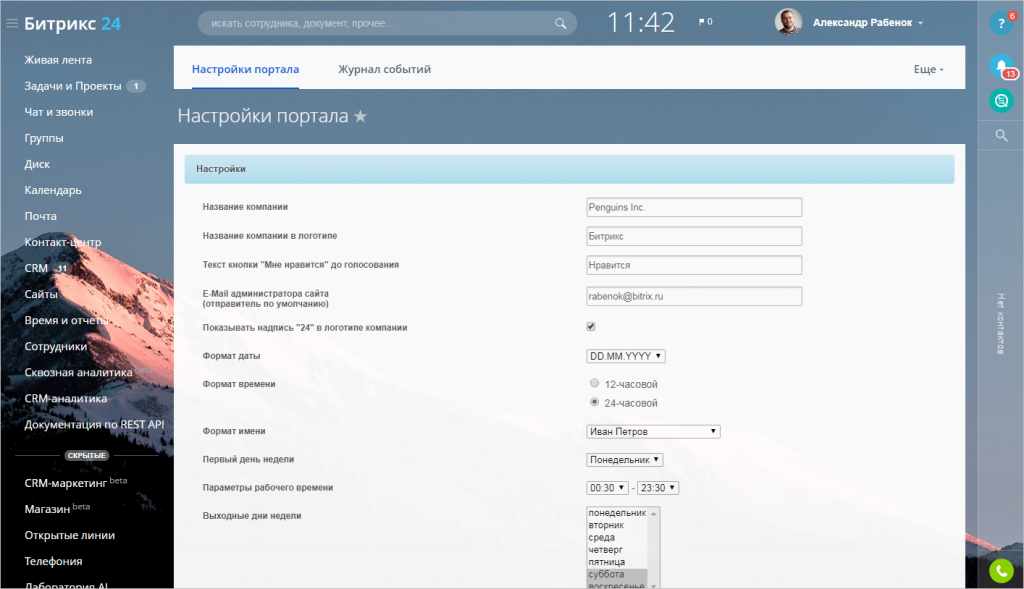Image resolution: width=1024 pixels, height=589 pixels.
Task: Open Сквозная аналитика menu item
Action: point(78,372)
